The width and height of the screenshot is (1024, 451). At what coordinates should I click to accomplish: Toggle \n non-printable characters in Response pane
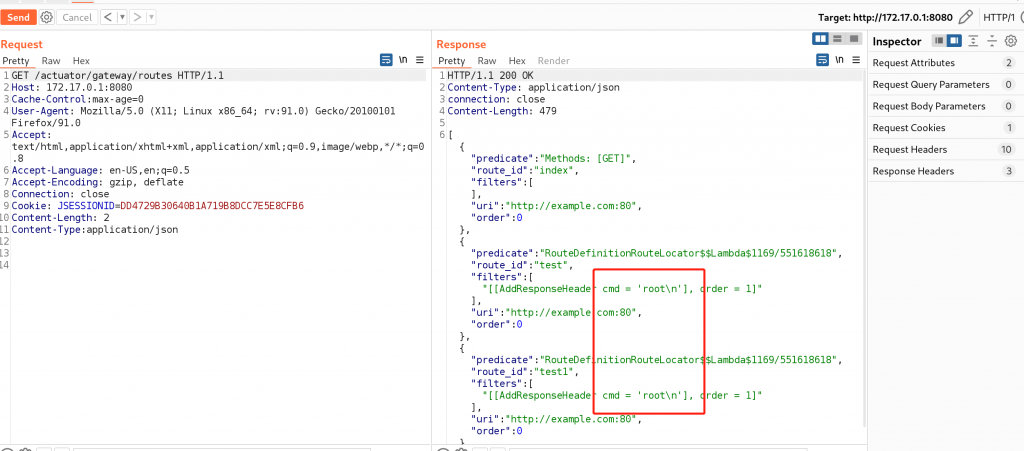(x=839, y=59)
